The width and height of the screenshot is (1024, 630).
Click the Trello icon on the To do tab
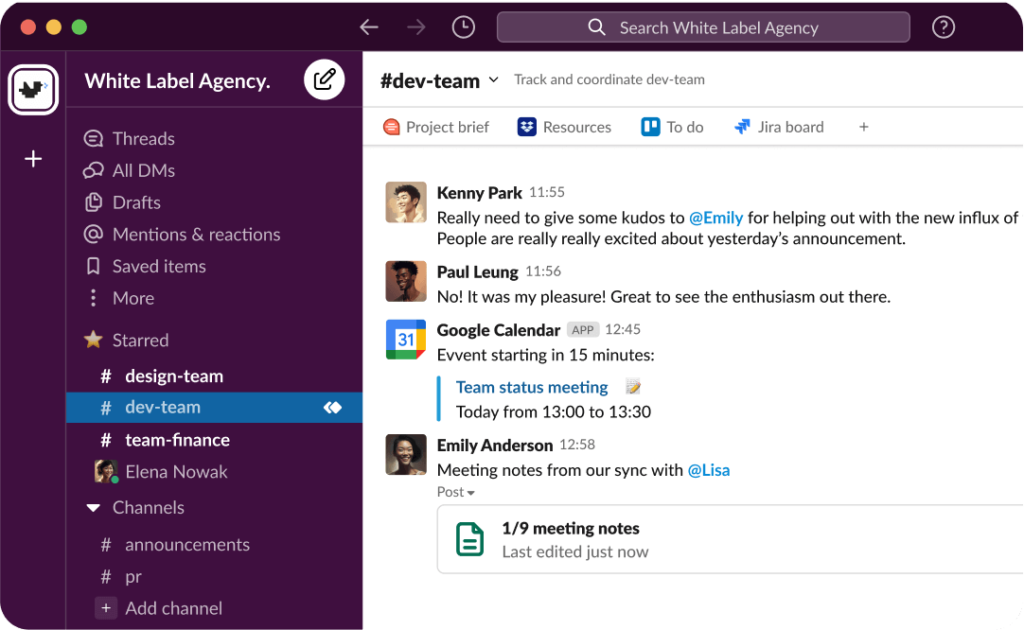650,127
